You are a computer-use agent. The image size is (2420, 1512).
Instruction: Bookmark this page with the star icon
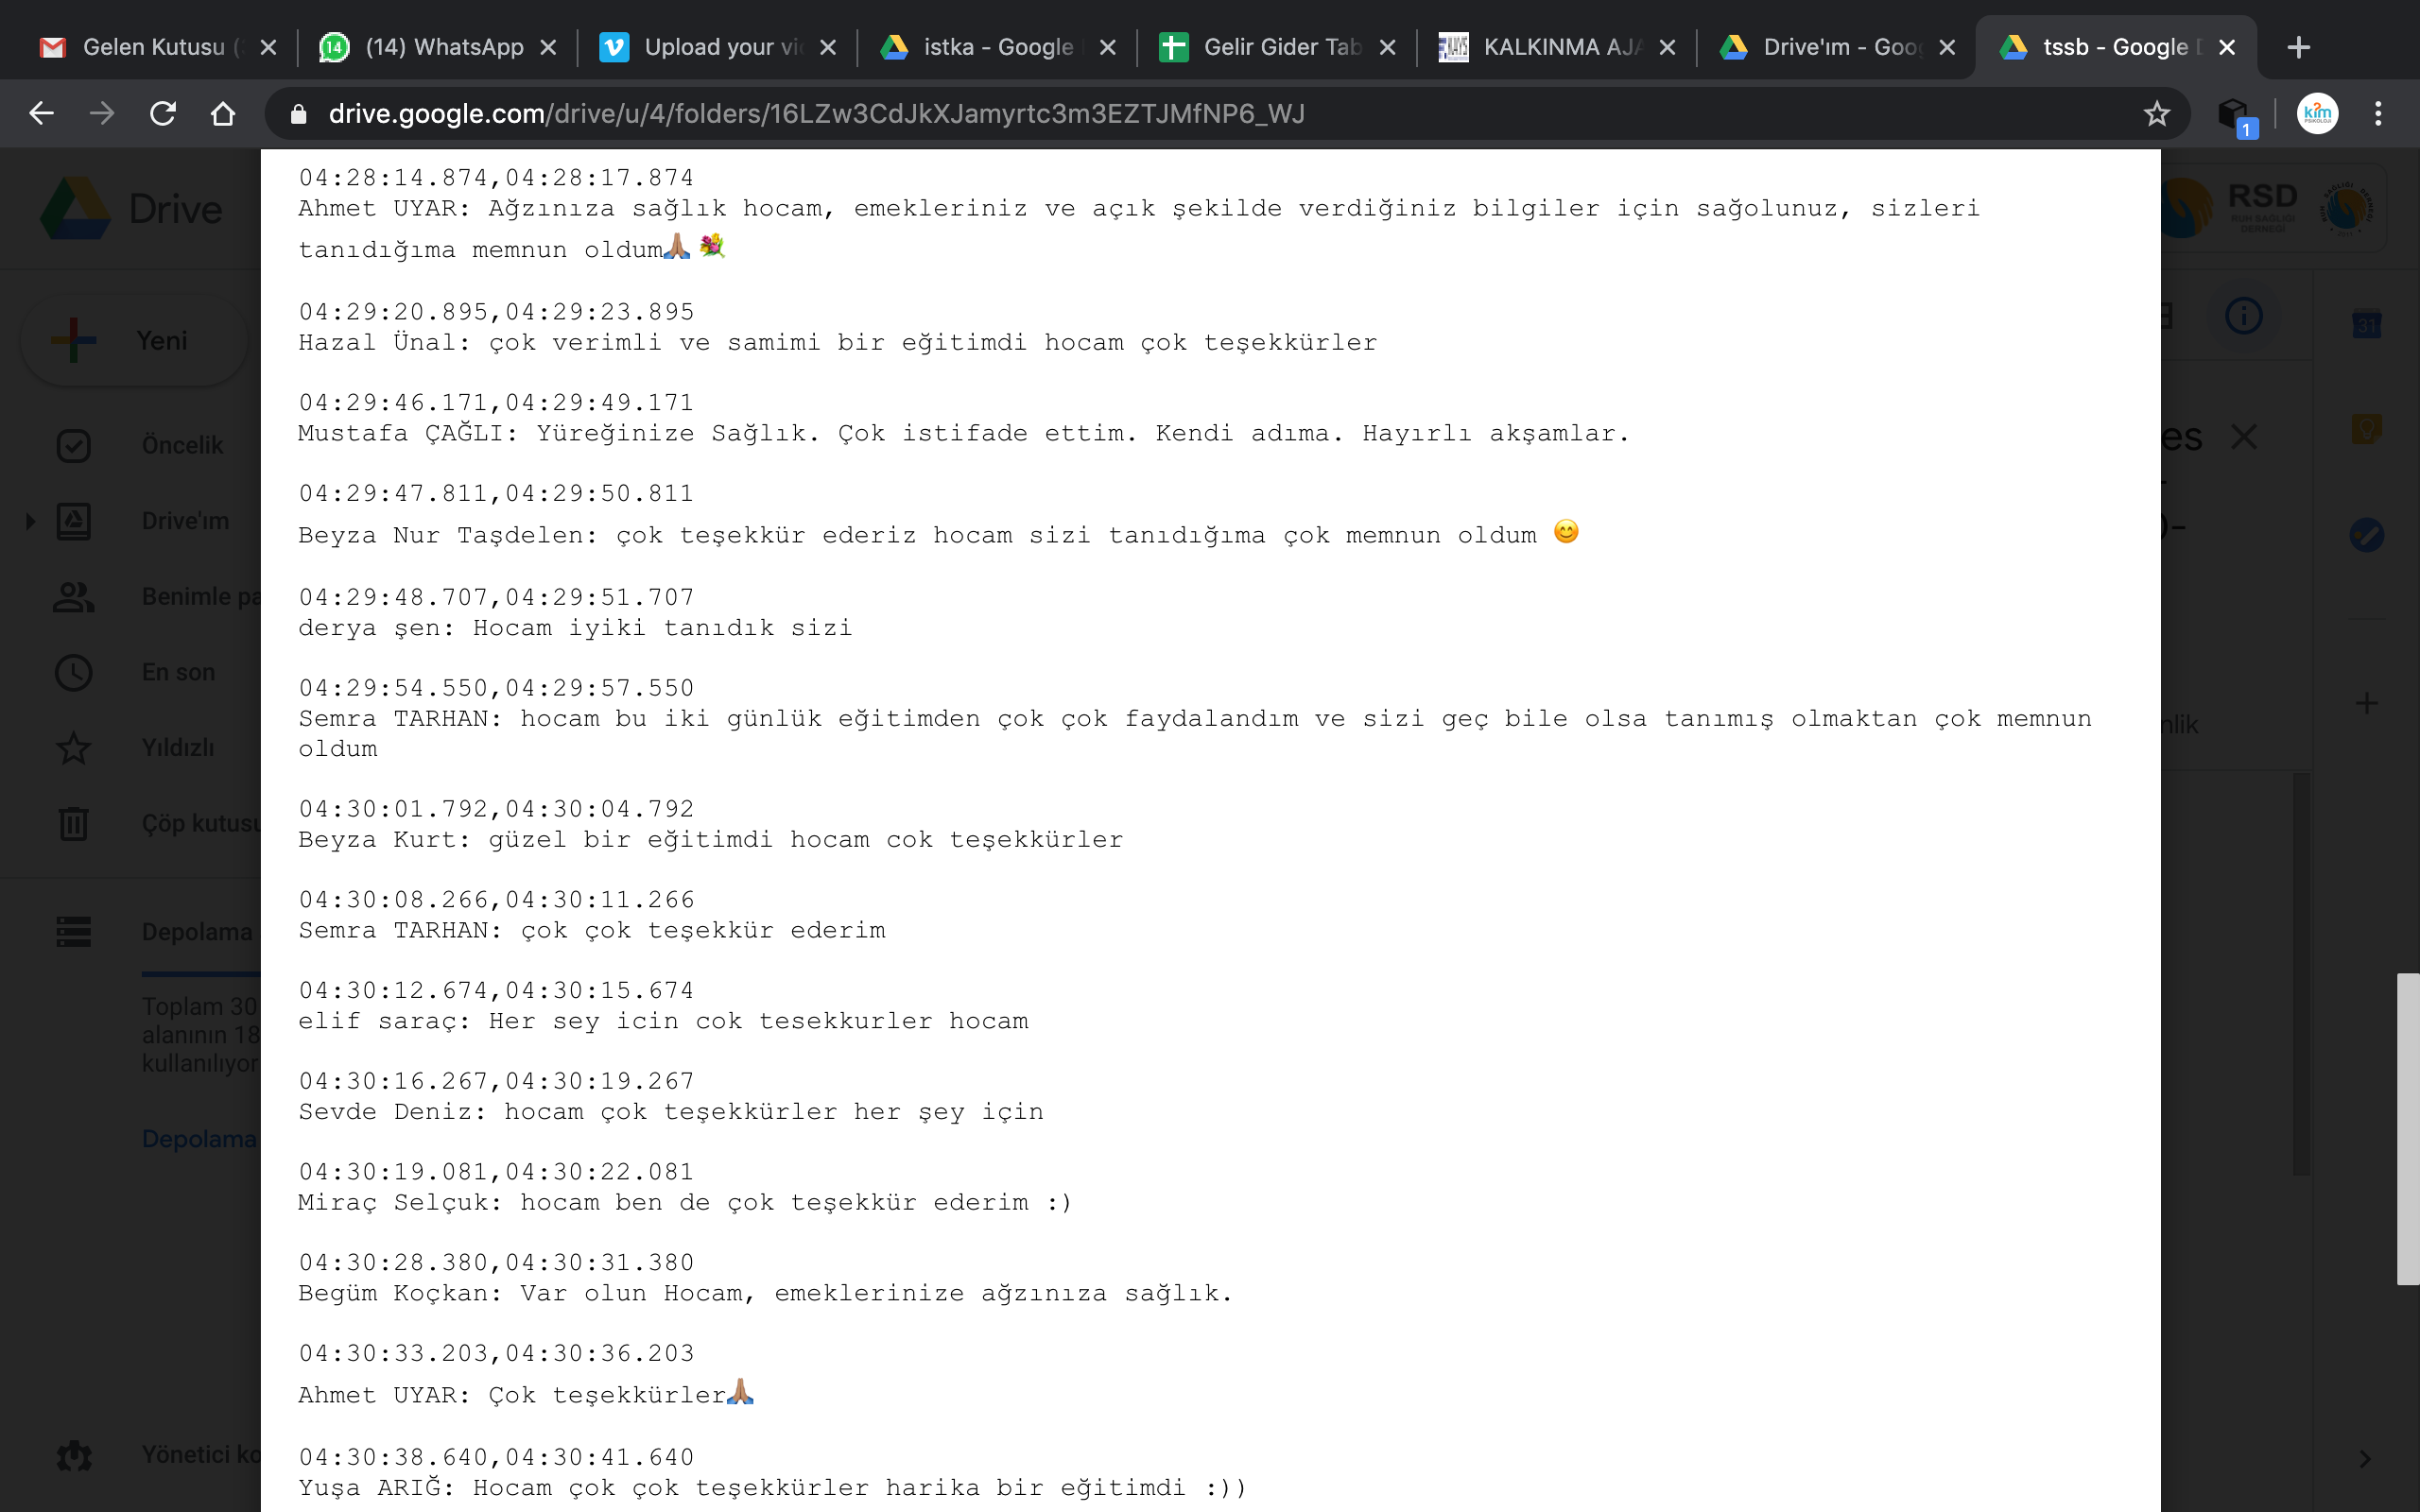tap(2157, 114)
